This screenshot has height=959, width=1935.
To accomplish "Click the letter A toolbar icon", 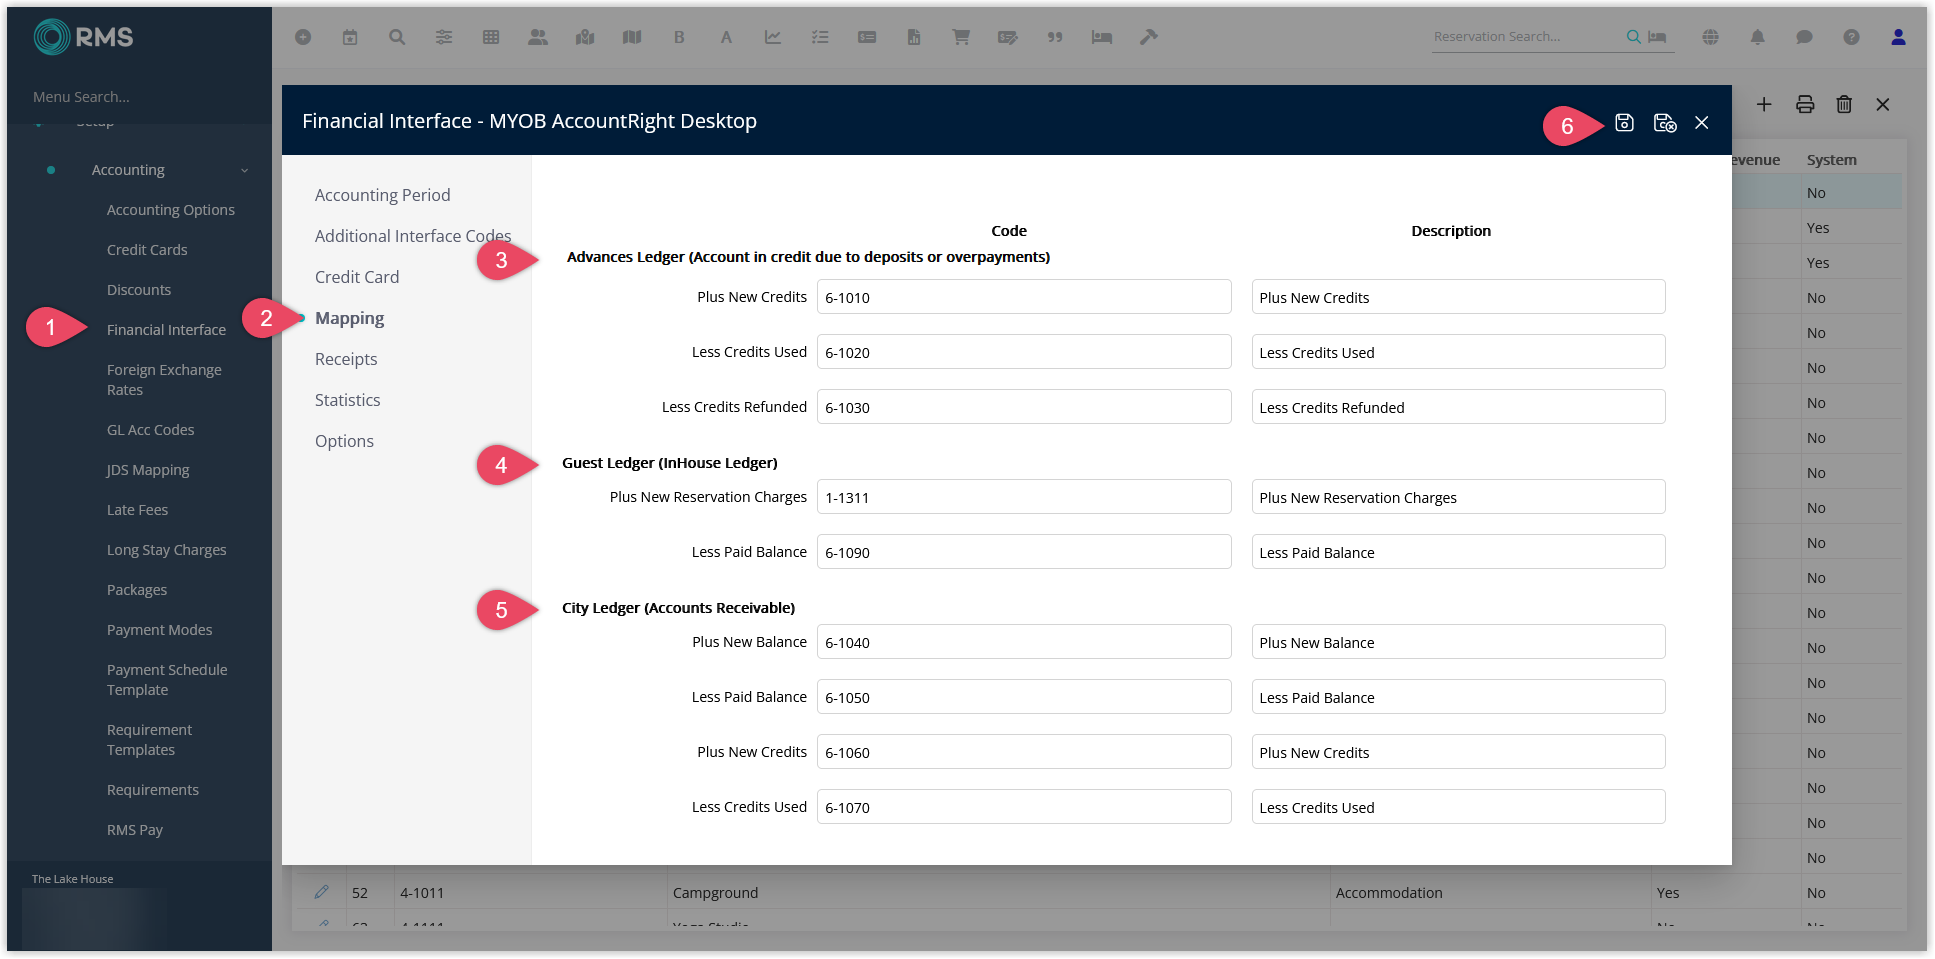I will coord(726,37).
